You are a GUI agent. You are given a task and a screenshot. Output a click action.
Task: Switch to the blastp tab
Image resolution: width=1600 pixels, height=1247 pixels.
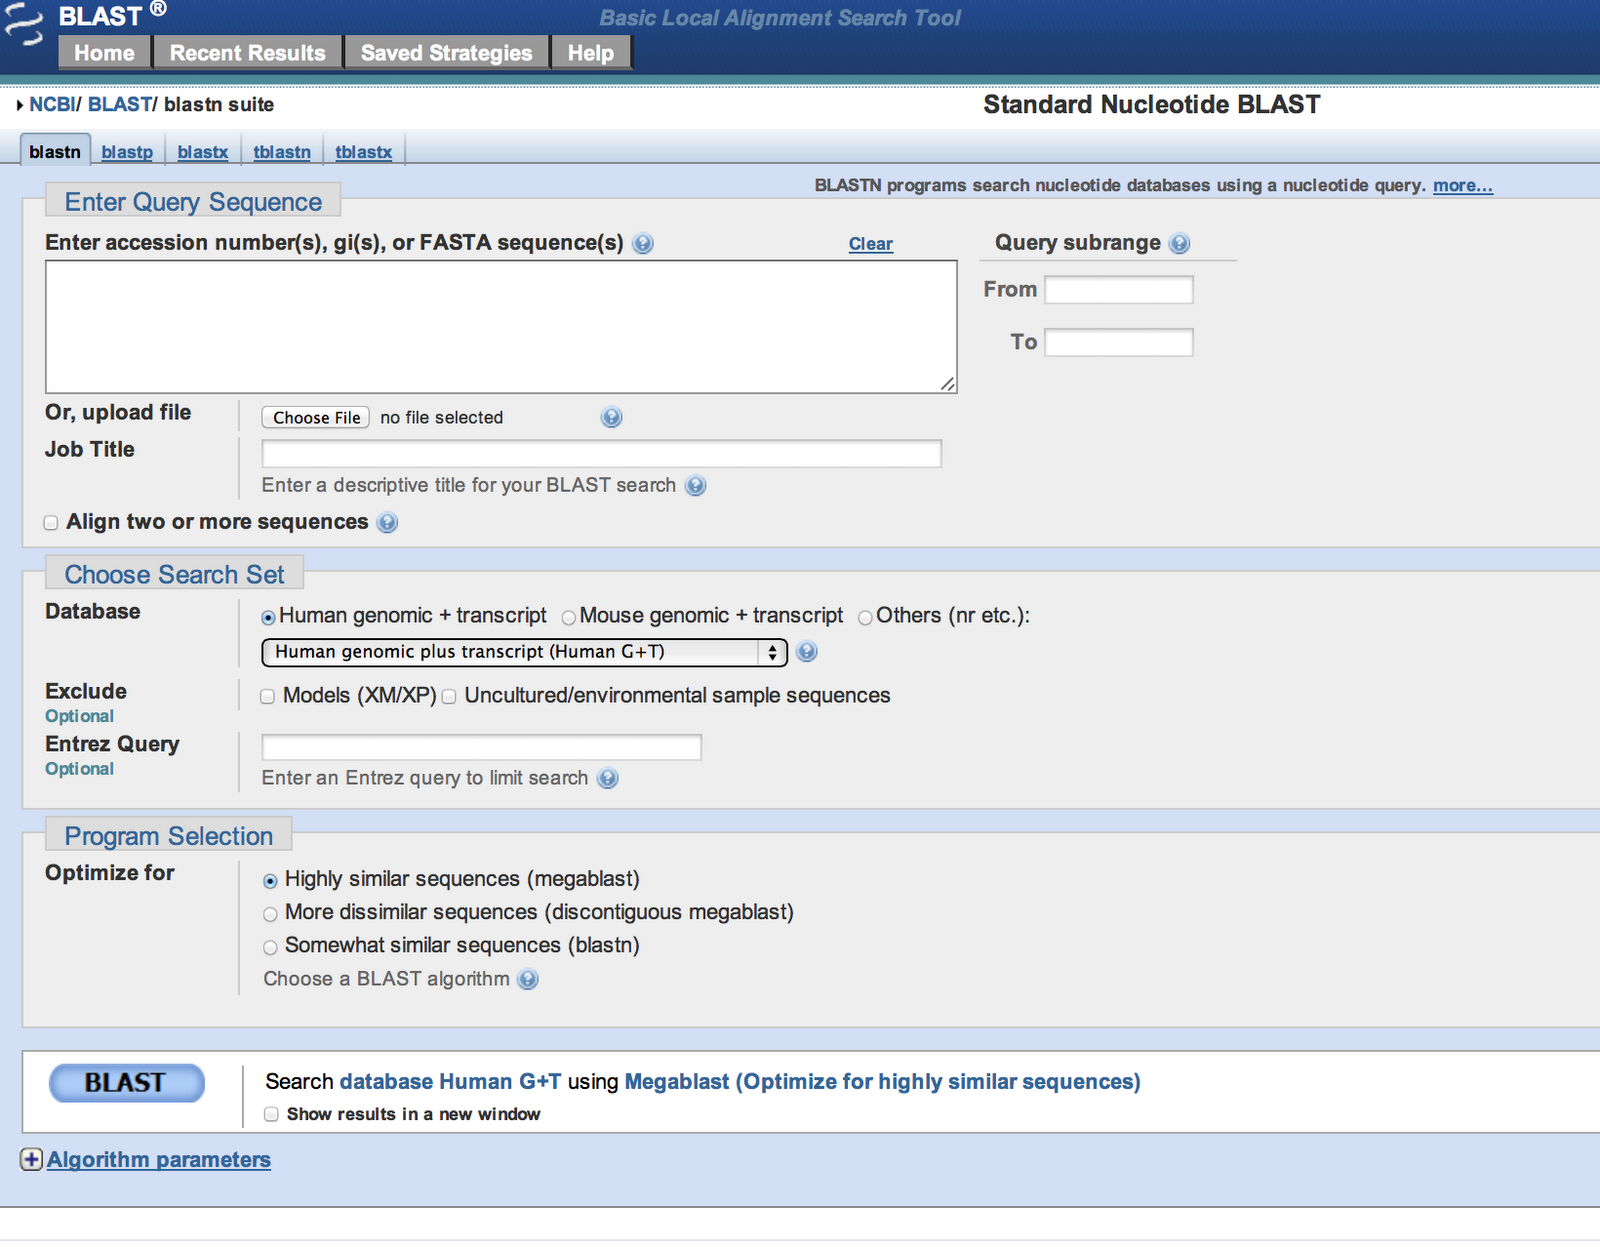pyautogui.click(x=127, y=152)
